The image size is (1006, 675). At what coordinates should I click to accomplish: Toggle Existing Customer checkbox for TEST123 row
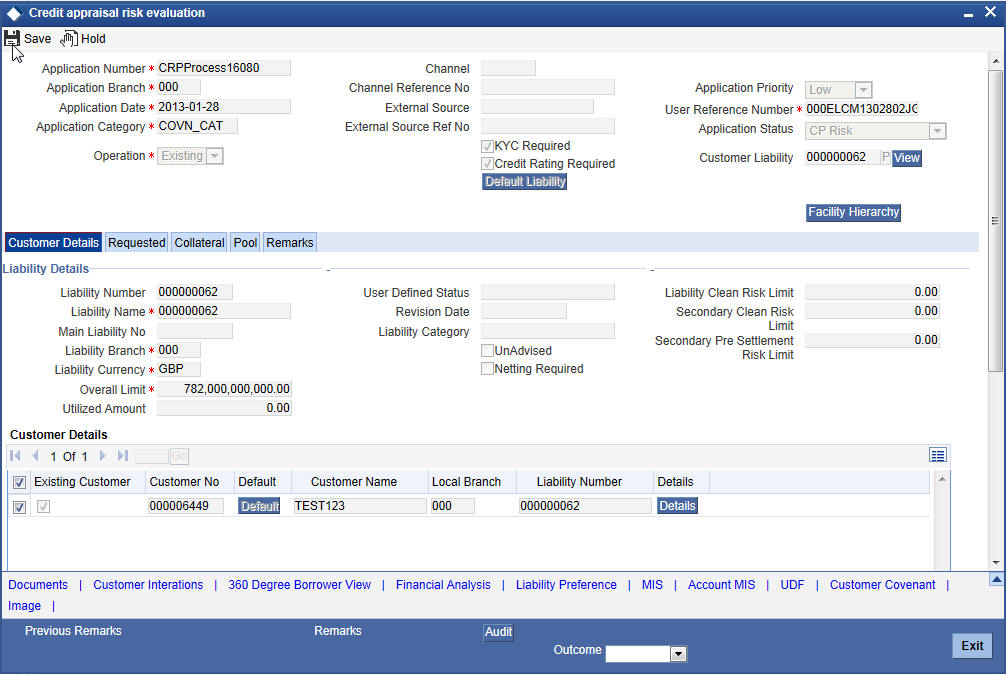[43, 507]
